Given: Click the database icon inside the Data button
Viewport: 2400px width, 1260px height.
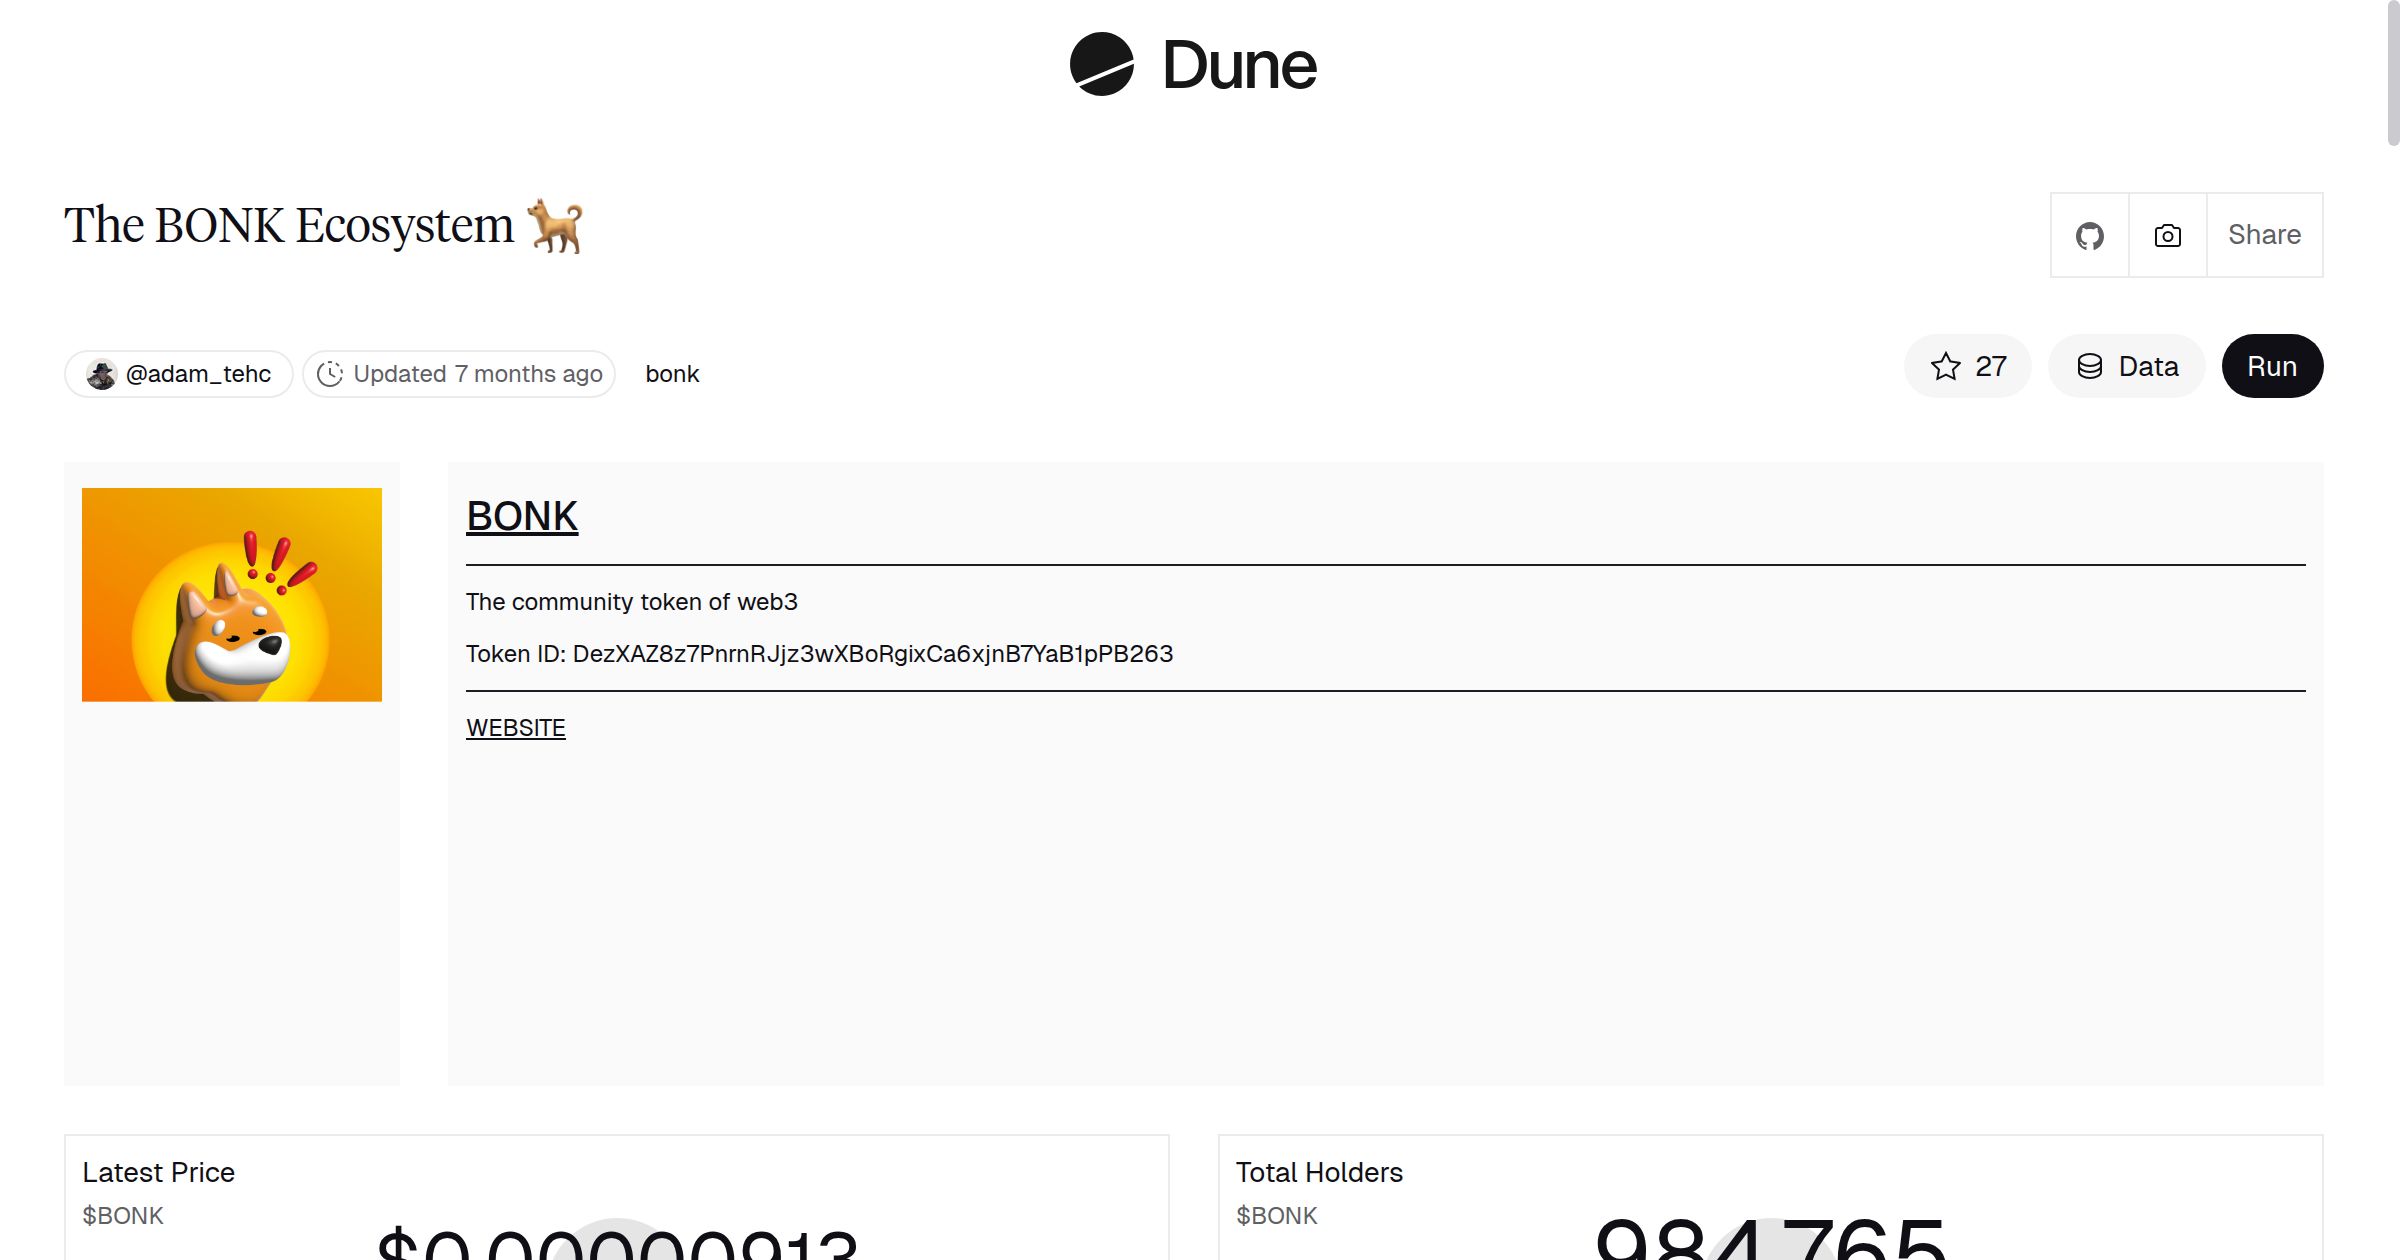Looking at the screenshot, I should [2091, 366].
